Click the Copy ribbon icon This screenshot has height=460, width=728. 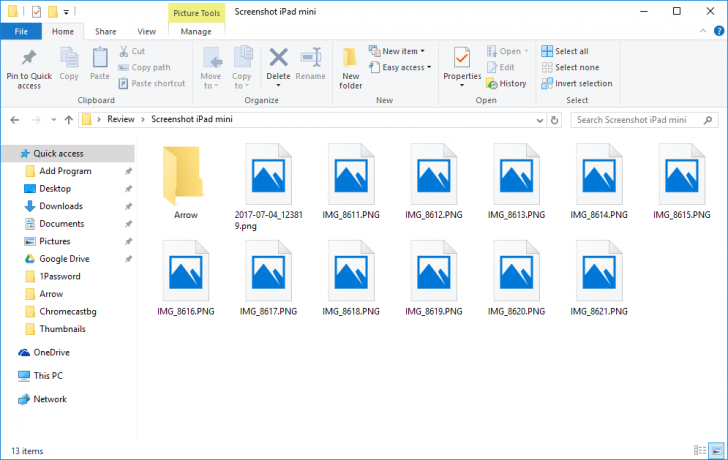(69, 58)
